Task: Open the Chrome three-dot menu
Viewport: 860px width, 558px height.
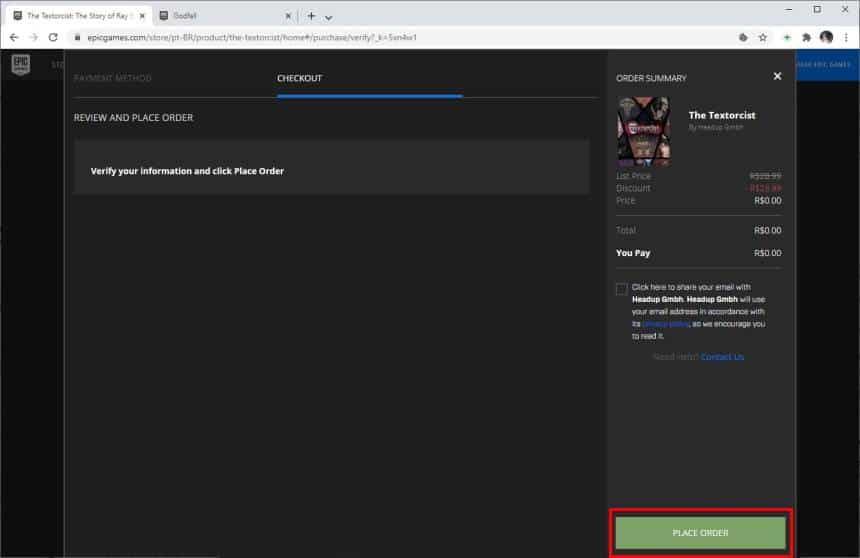Action: (846, 37)
